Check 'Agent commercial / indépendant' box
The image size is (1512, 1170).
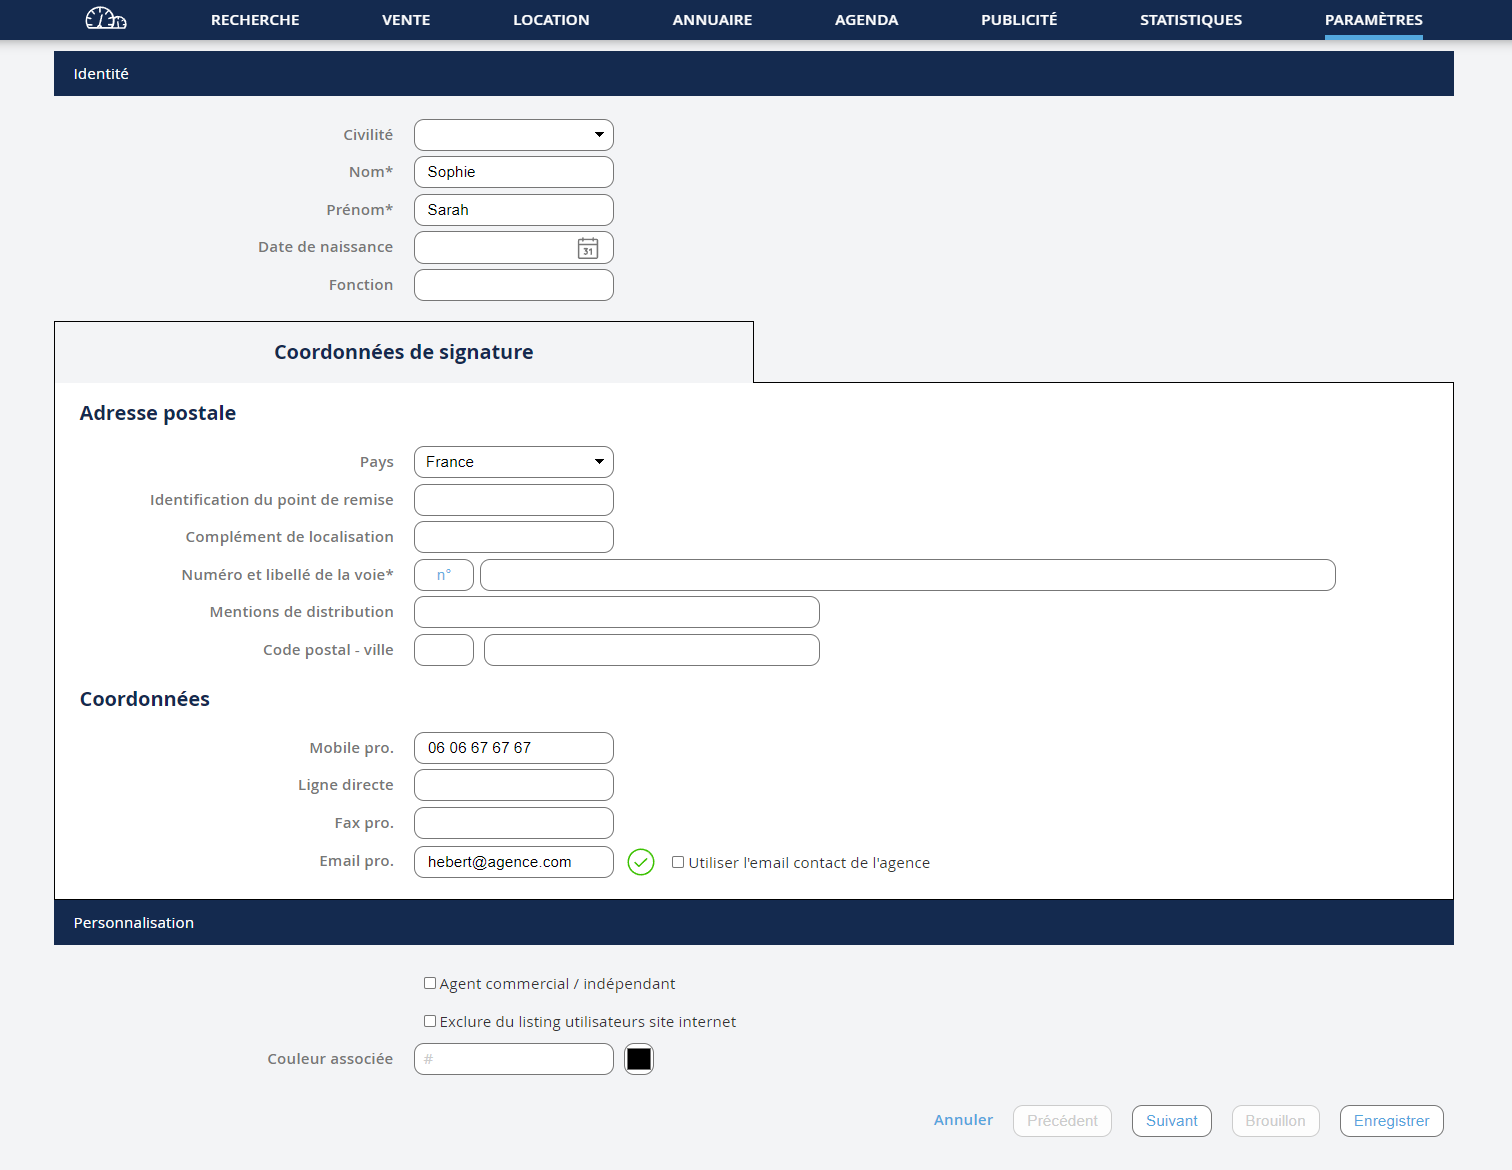[x=430, y=983]
